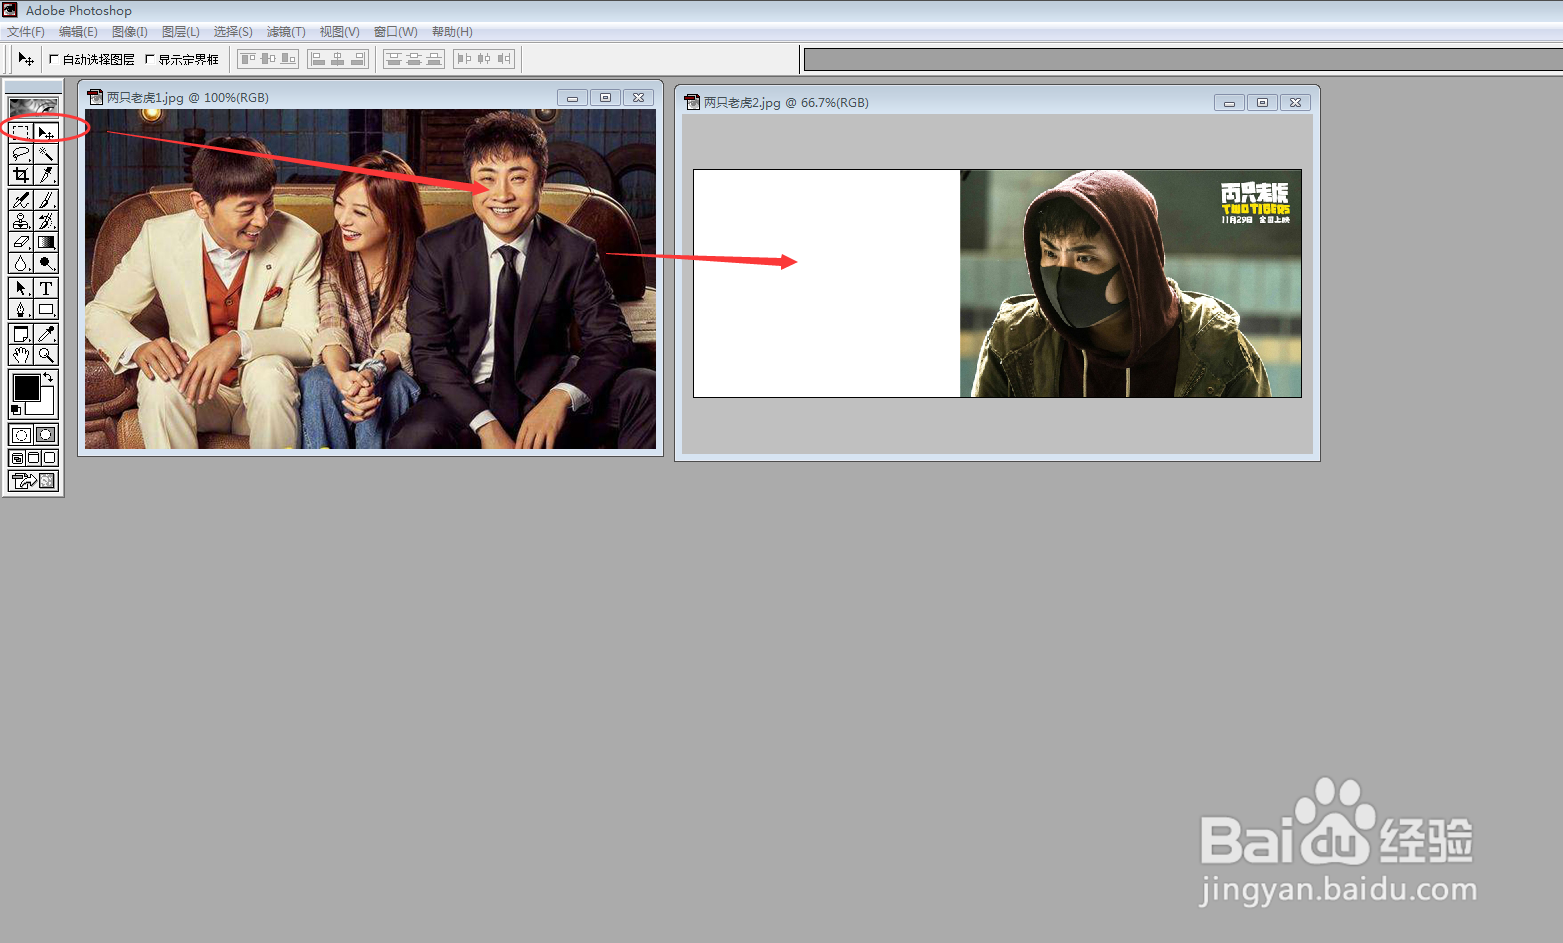
Task: Select the Gradient tool
Action: (x=46, y=242)
